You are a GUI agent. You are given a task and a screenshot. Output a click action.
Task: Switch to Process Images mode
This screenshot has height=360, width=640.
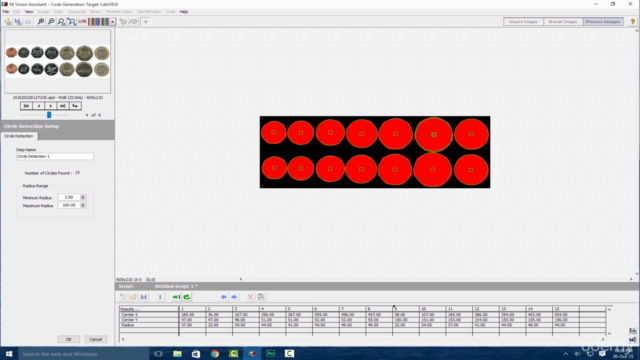[603, 22]
